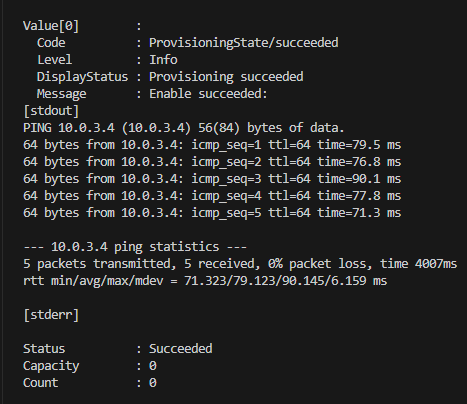This screenshot has width=467, height=404.
Task: Click the icmp_seq=3 ping reply line
Action: click(212, 179)
